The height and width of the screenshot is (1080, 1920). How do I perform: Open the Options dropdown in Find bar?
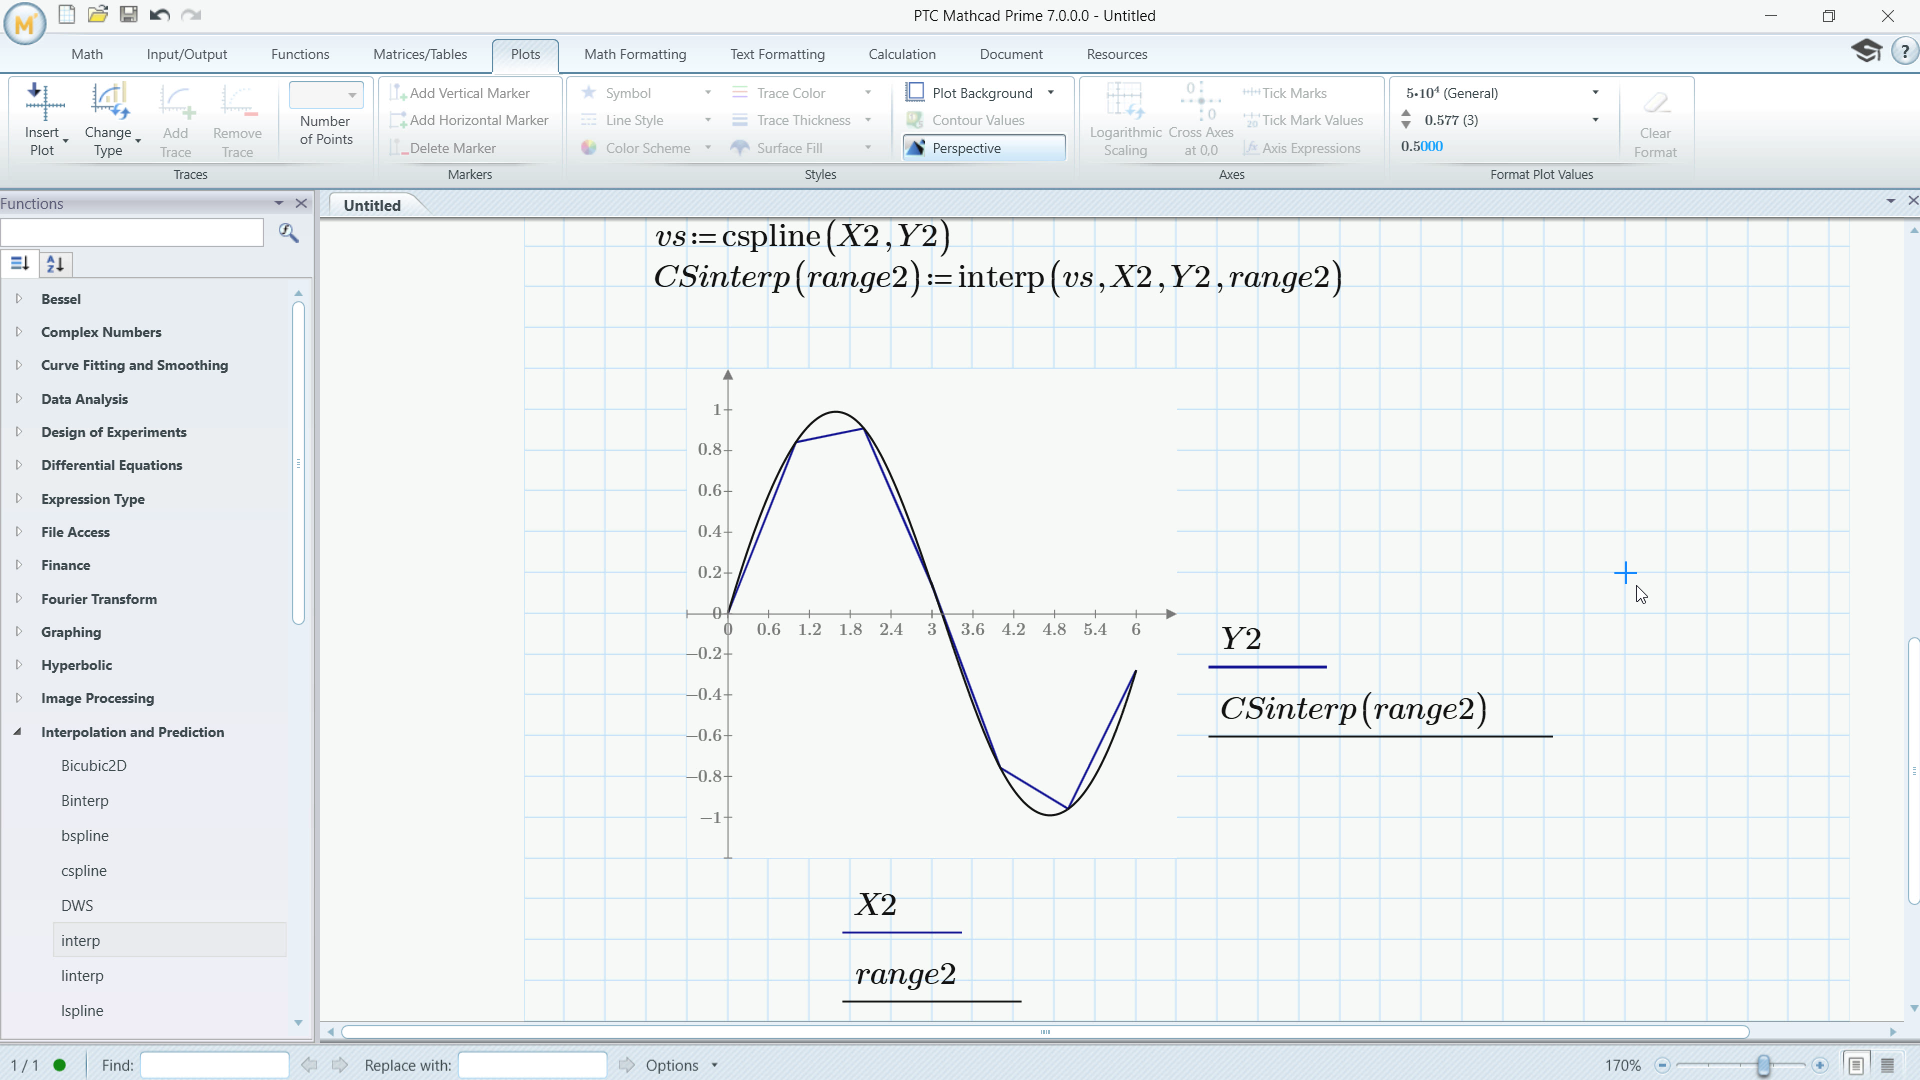tap(682, 1065)
